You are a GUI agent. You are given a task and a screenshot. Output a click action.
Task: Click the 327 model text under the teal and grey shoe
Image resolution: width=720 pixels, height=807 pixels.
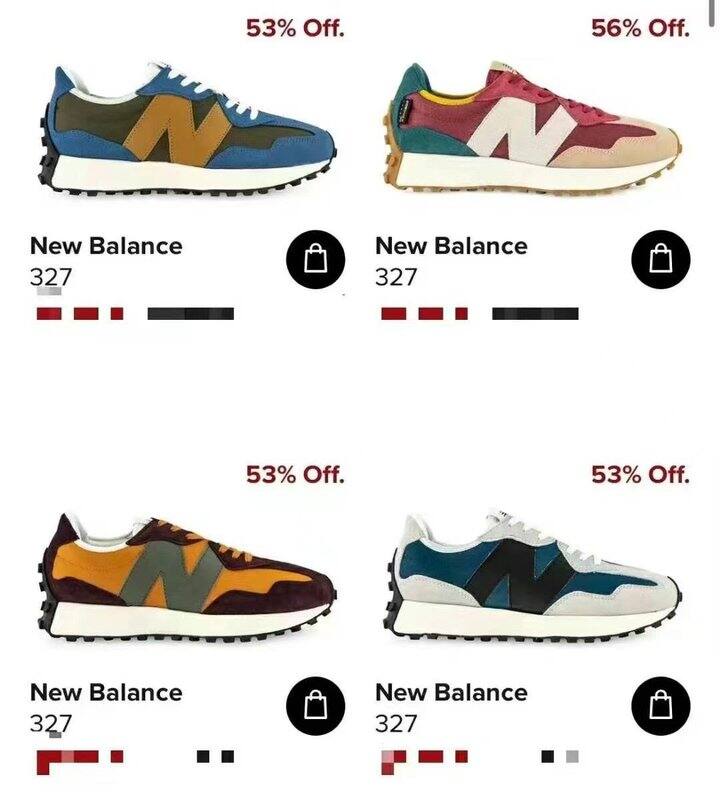[x=396, y=724]
